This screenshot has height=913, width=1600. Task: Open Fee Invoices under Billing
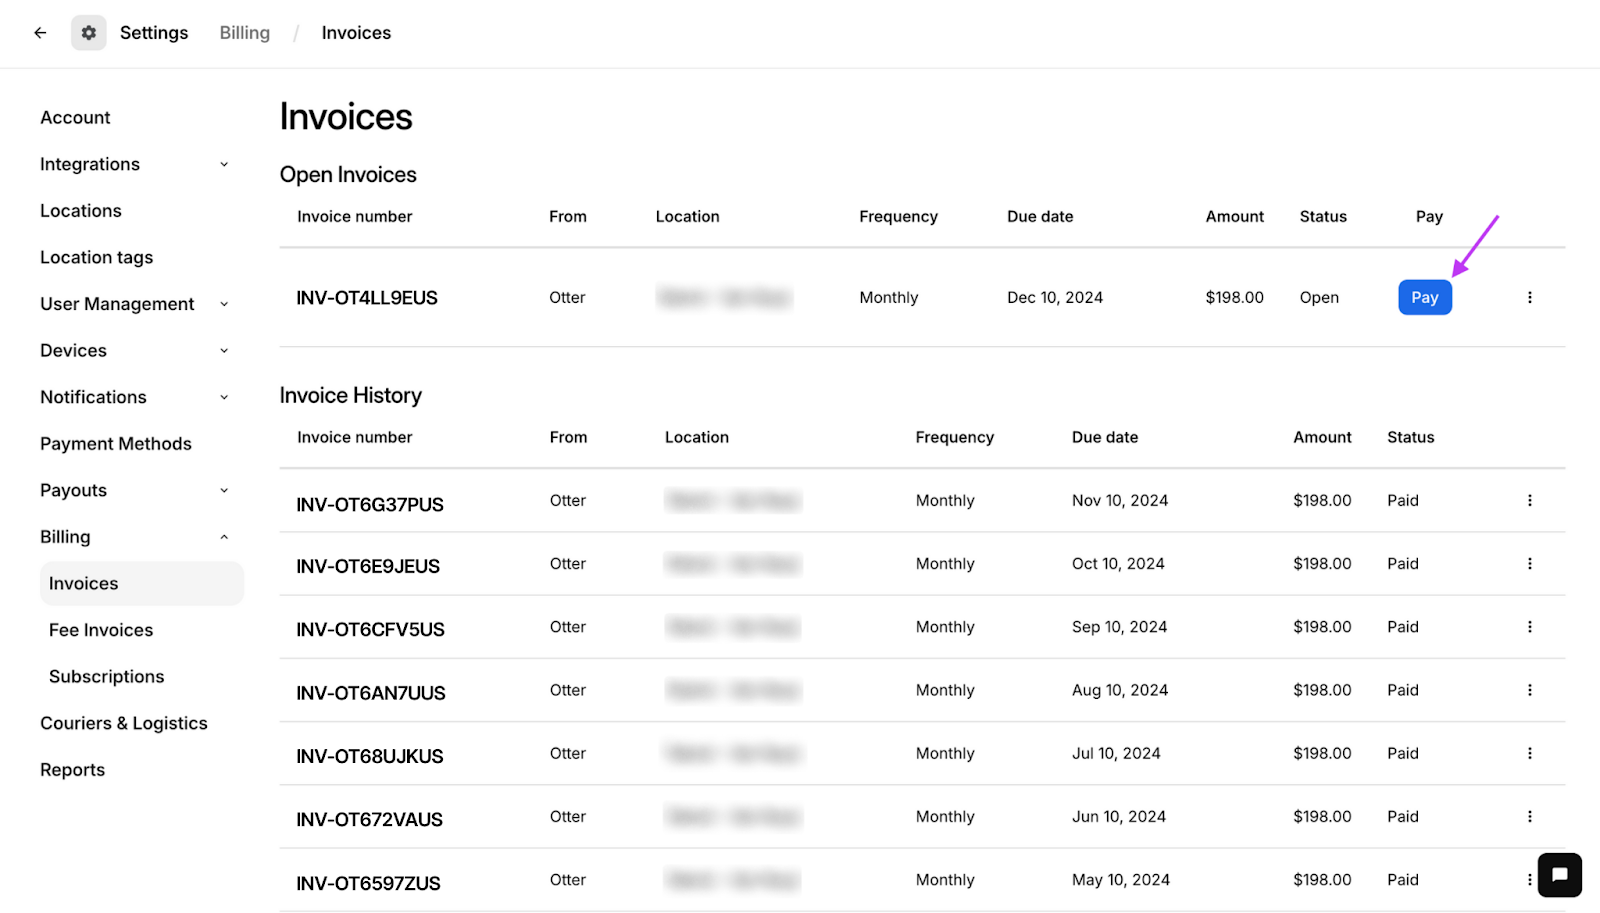tap(101, 630)
